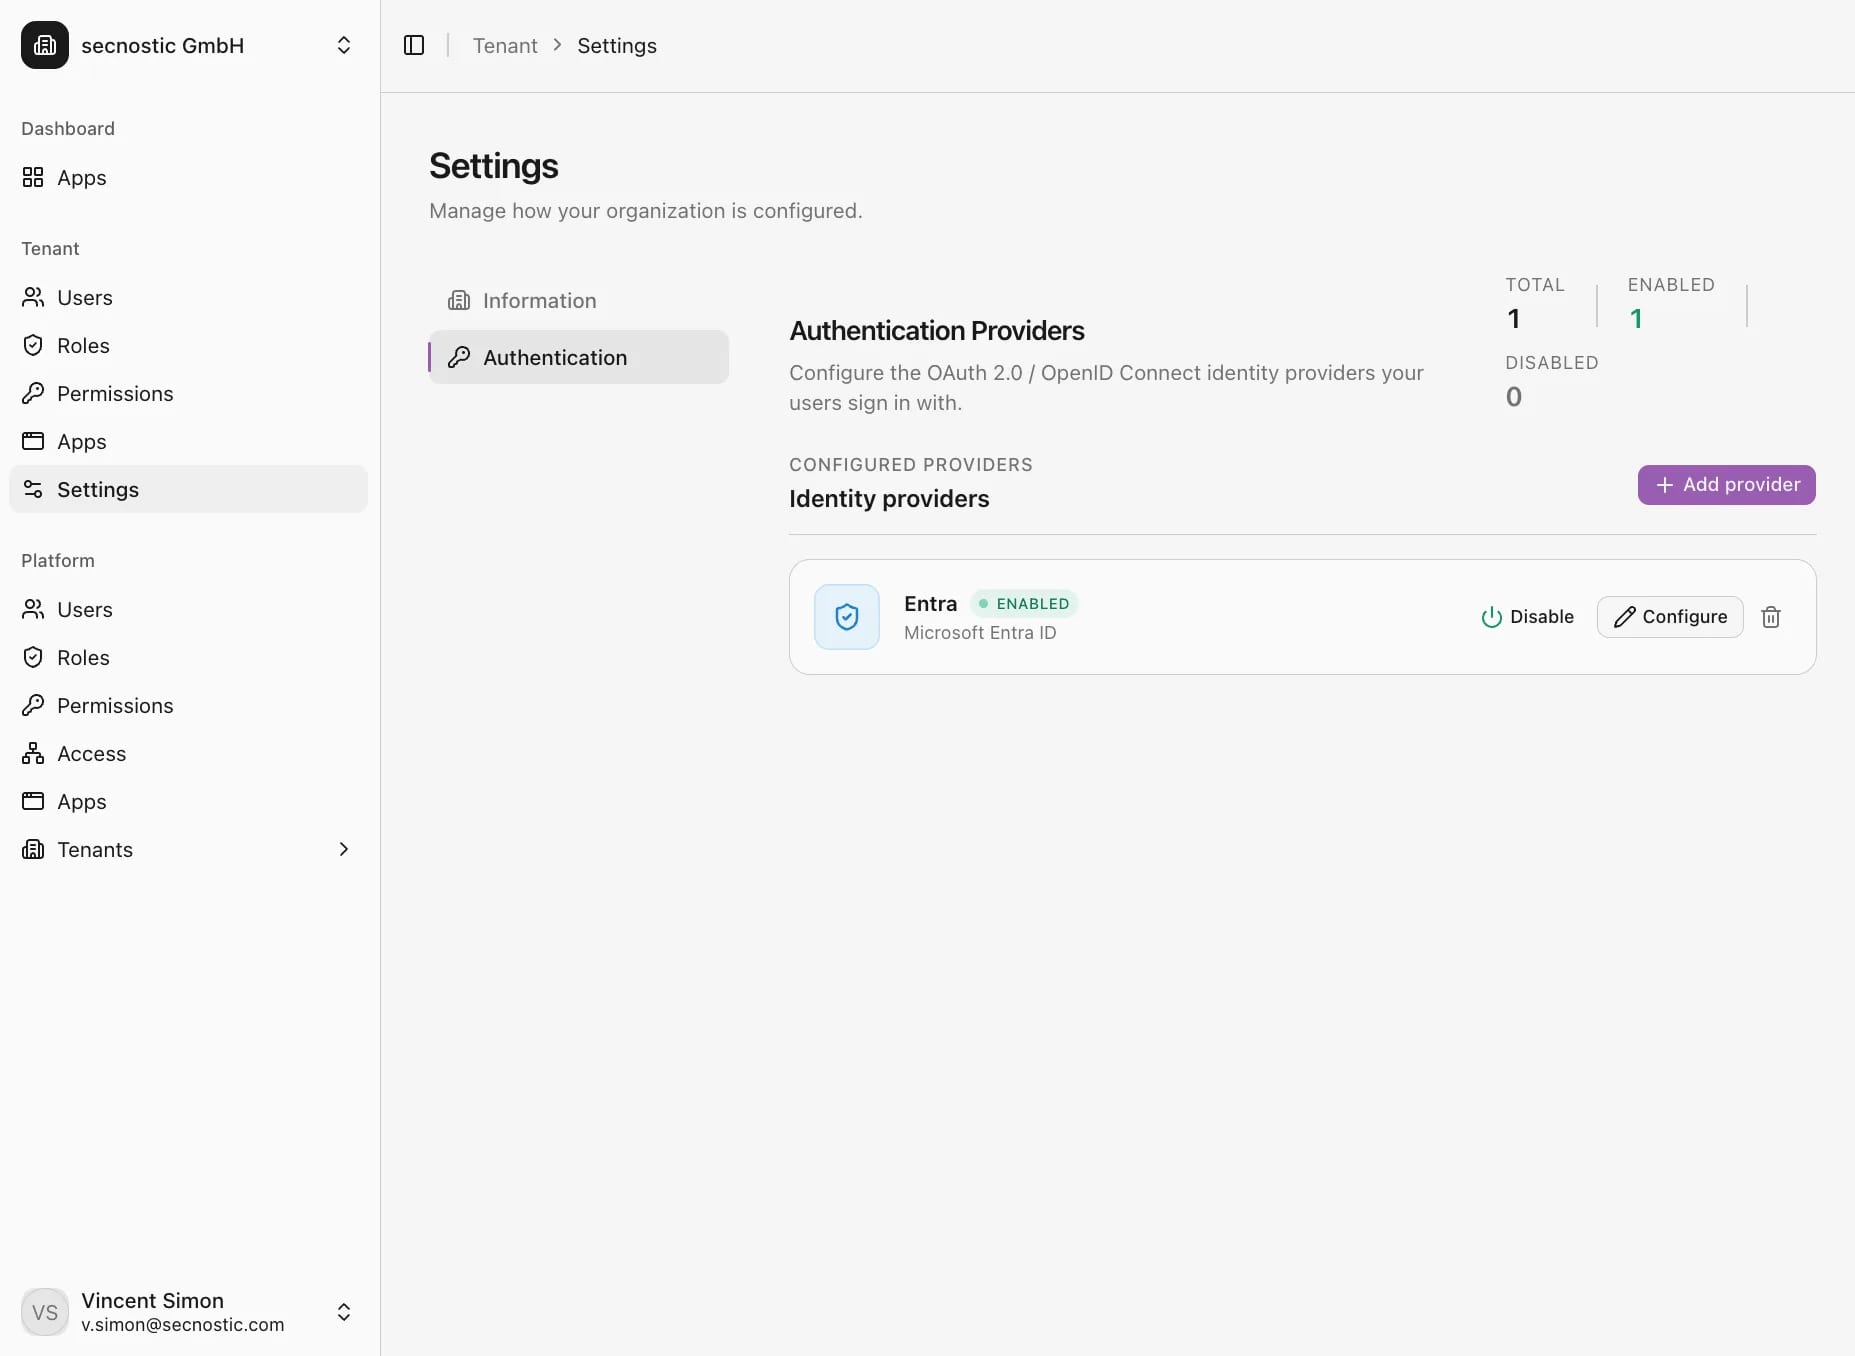Click the Platform Permissions key icon
This screenshot has height=1356, width=1855.
click(33, 705)
